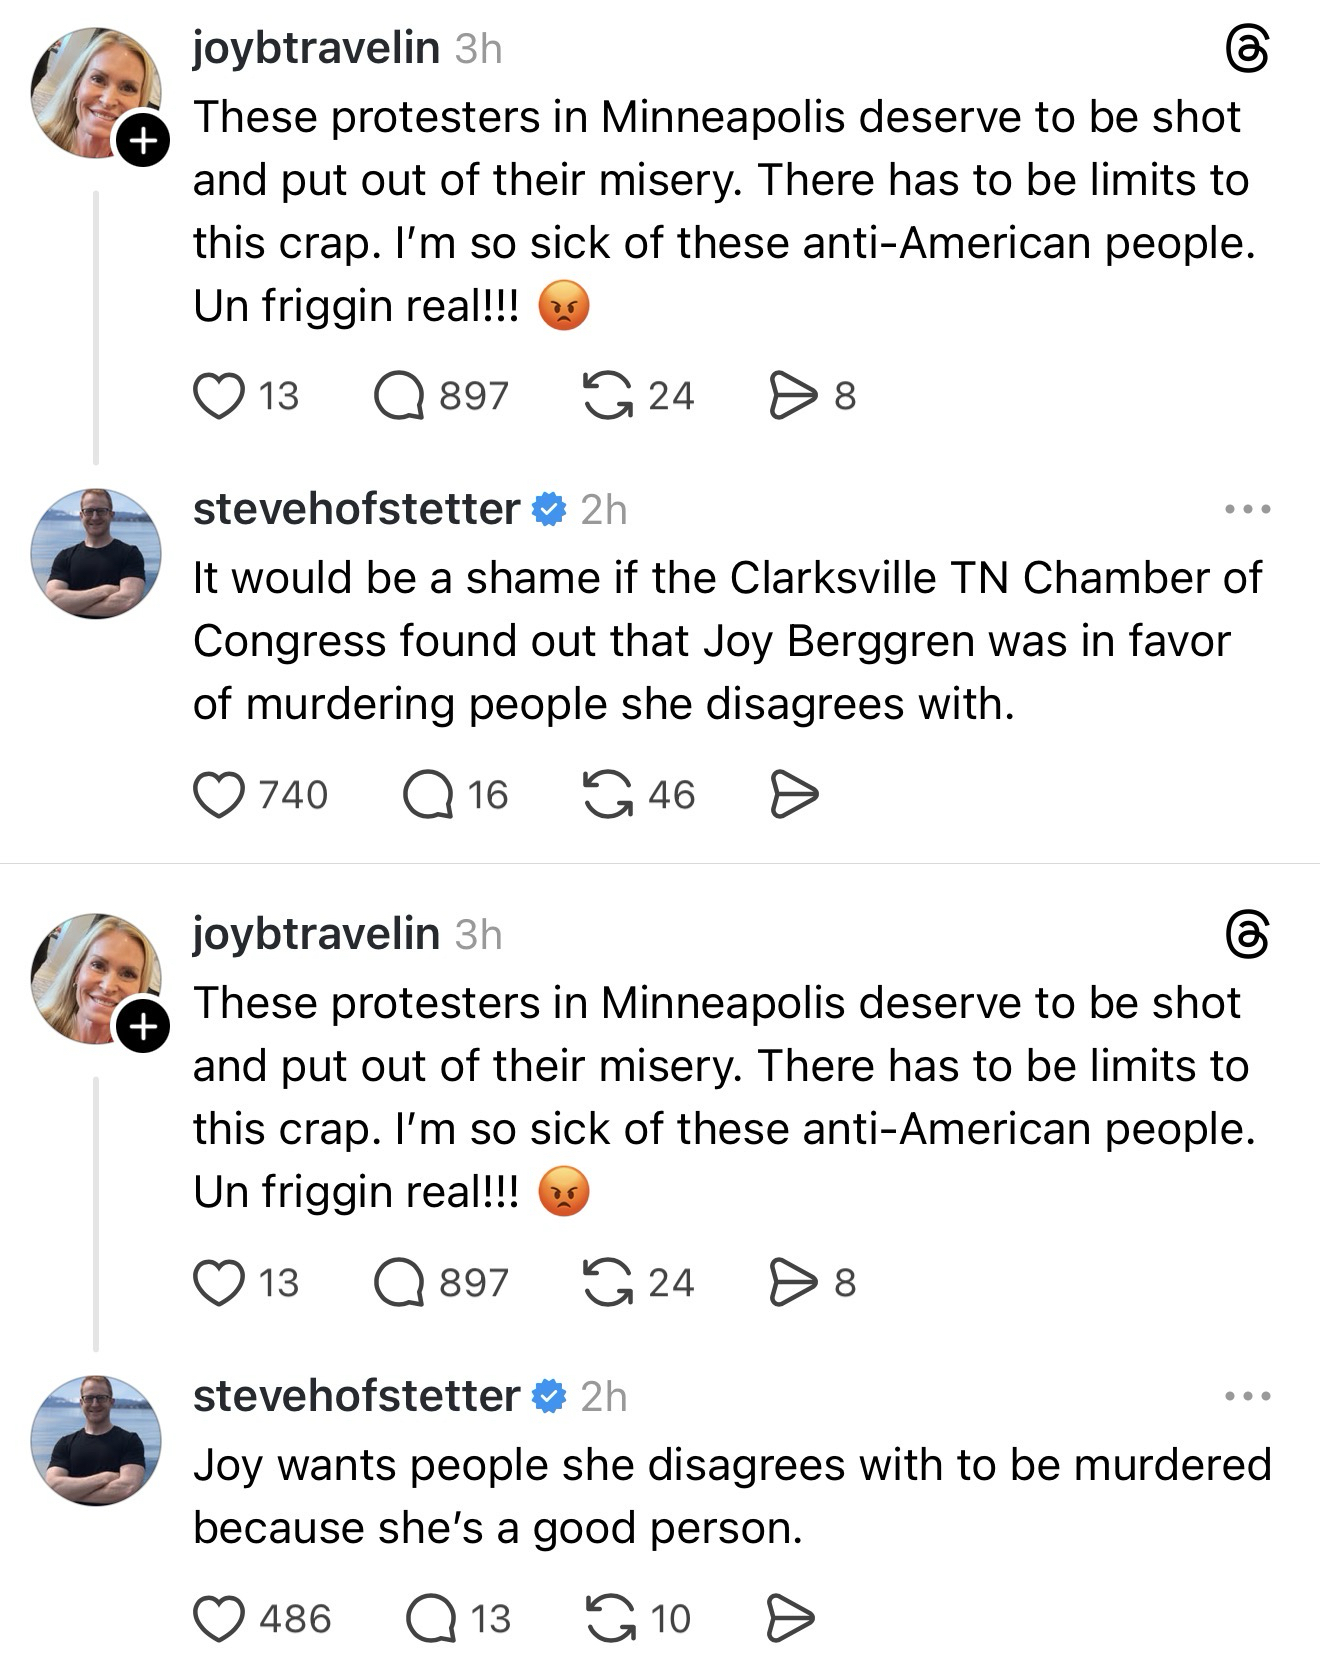Open comments on the Clarksville reply

coord(428,796)
